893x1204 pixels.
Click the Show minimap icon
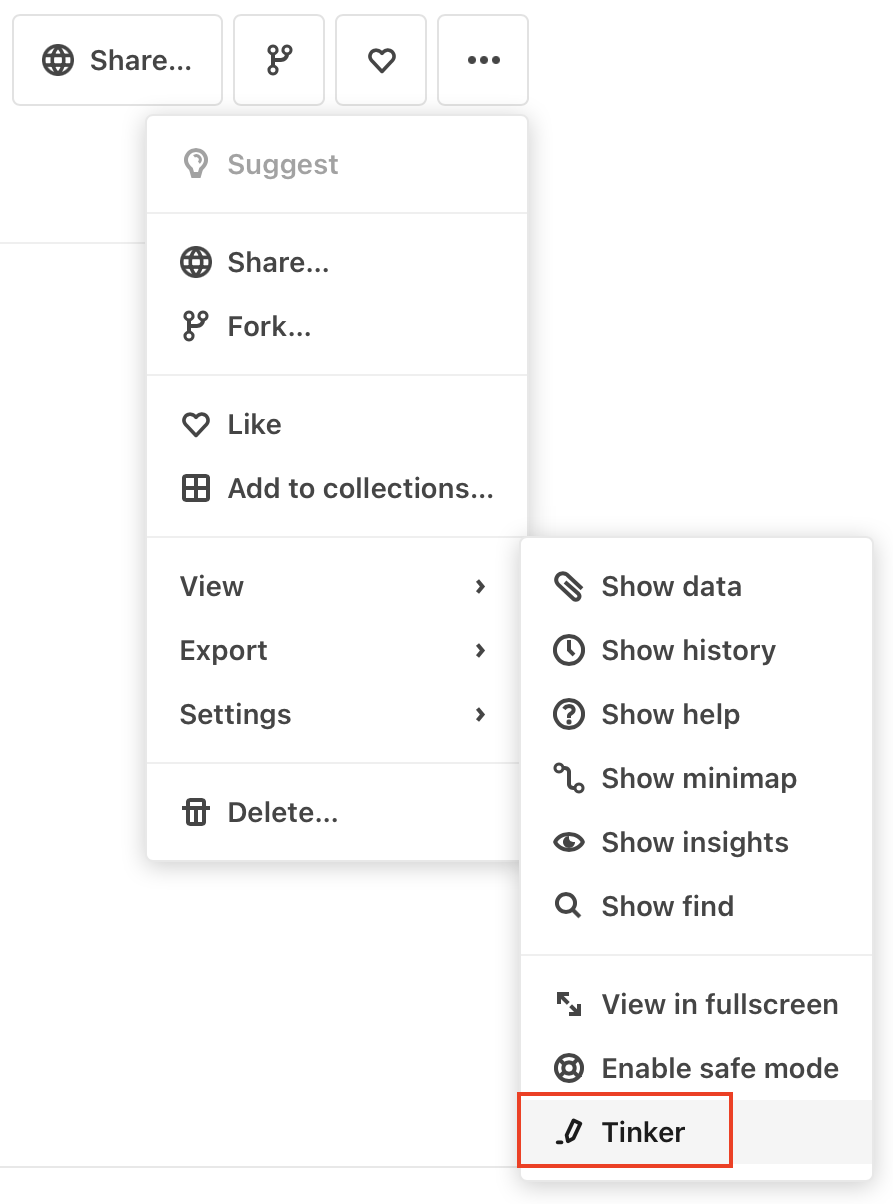(568, 778)
